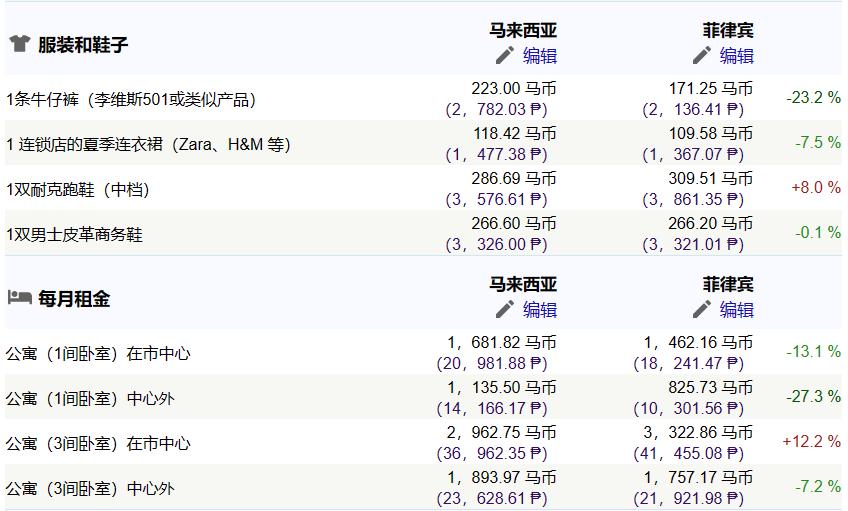Click the +8.0 % difference value
The height and width of the screenshot is (511, 848).
(816, 187)
